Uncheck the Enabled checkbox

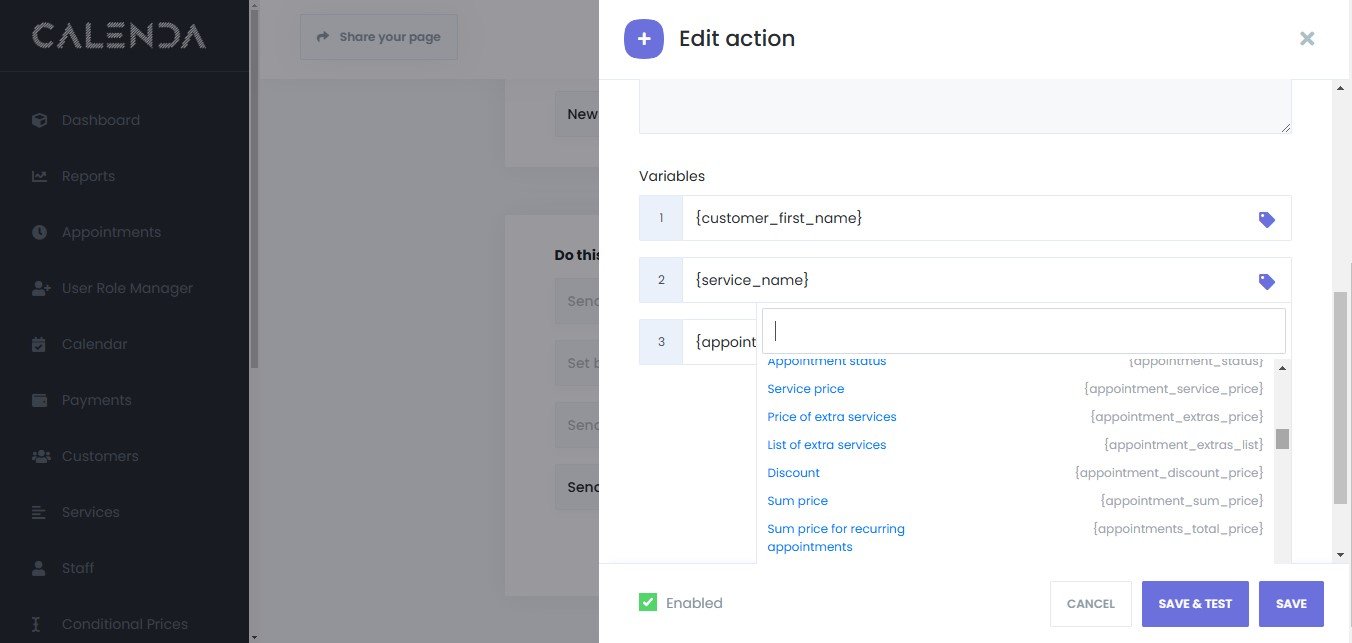click(x=648, y=602)
